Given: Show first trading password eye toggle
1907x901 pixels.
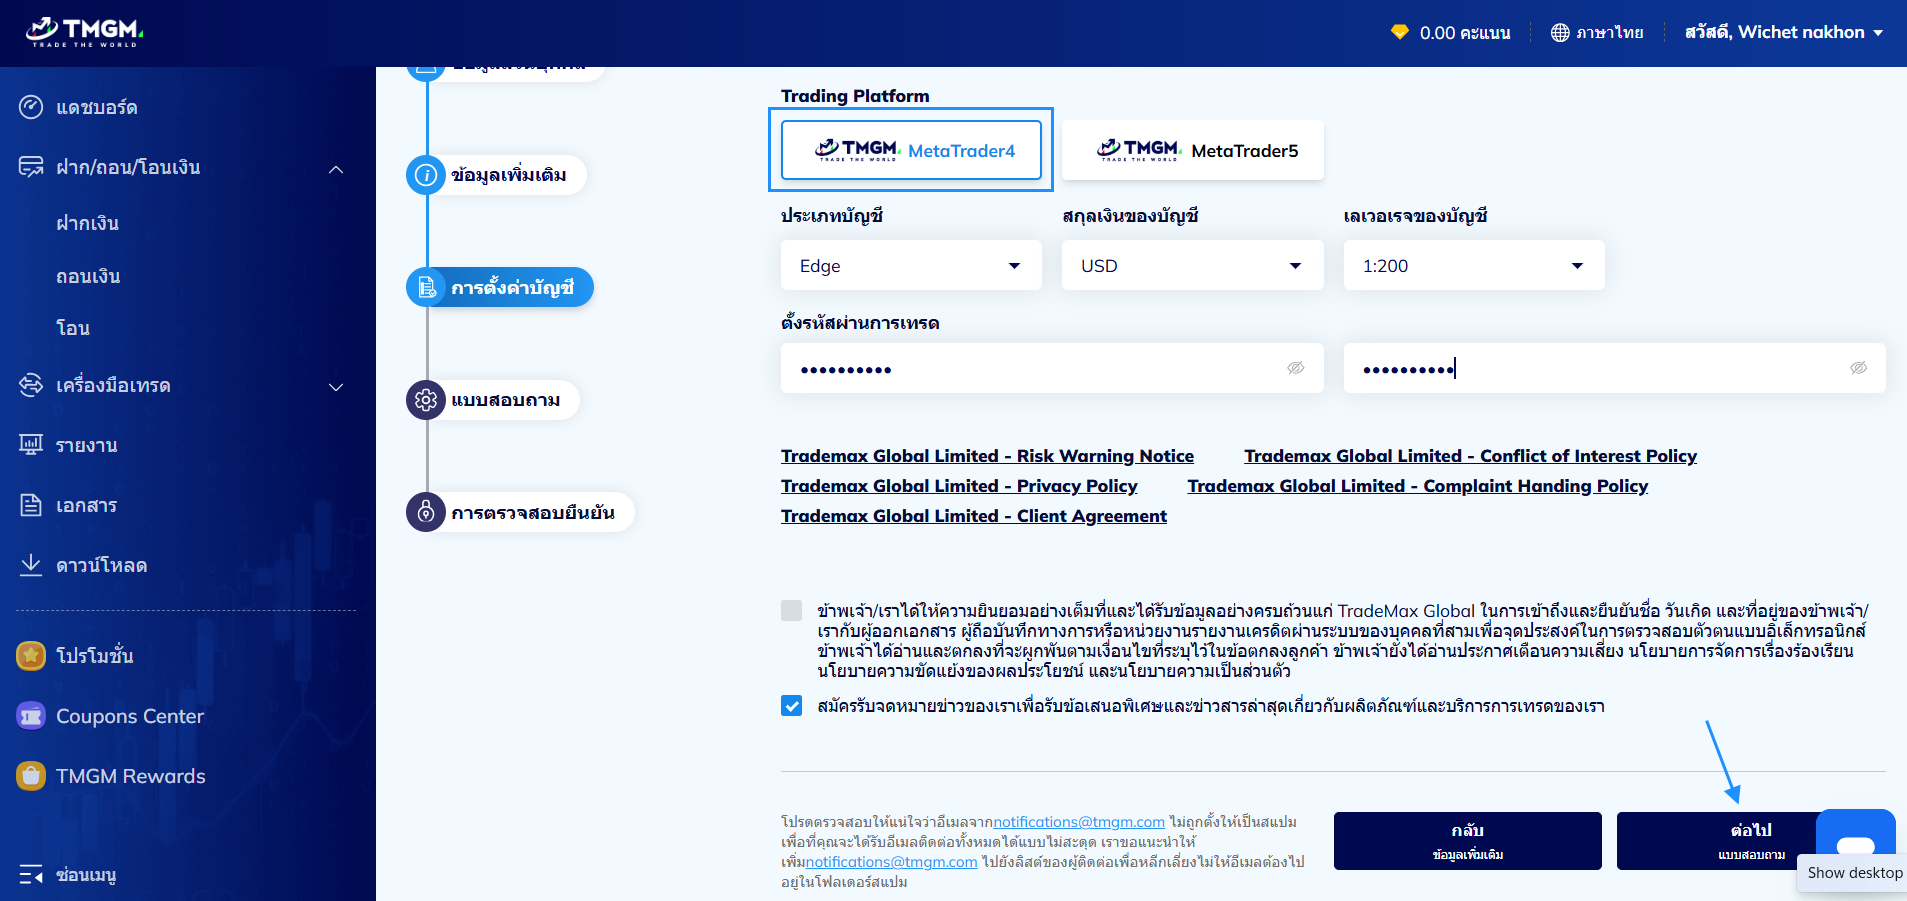Looking at the screenshot, I should [1296, 368].
